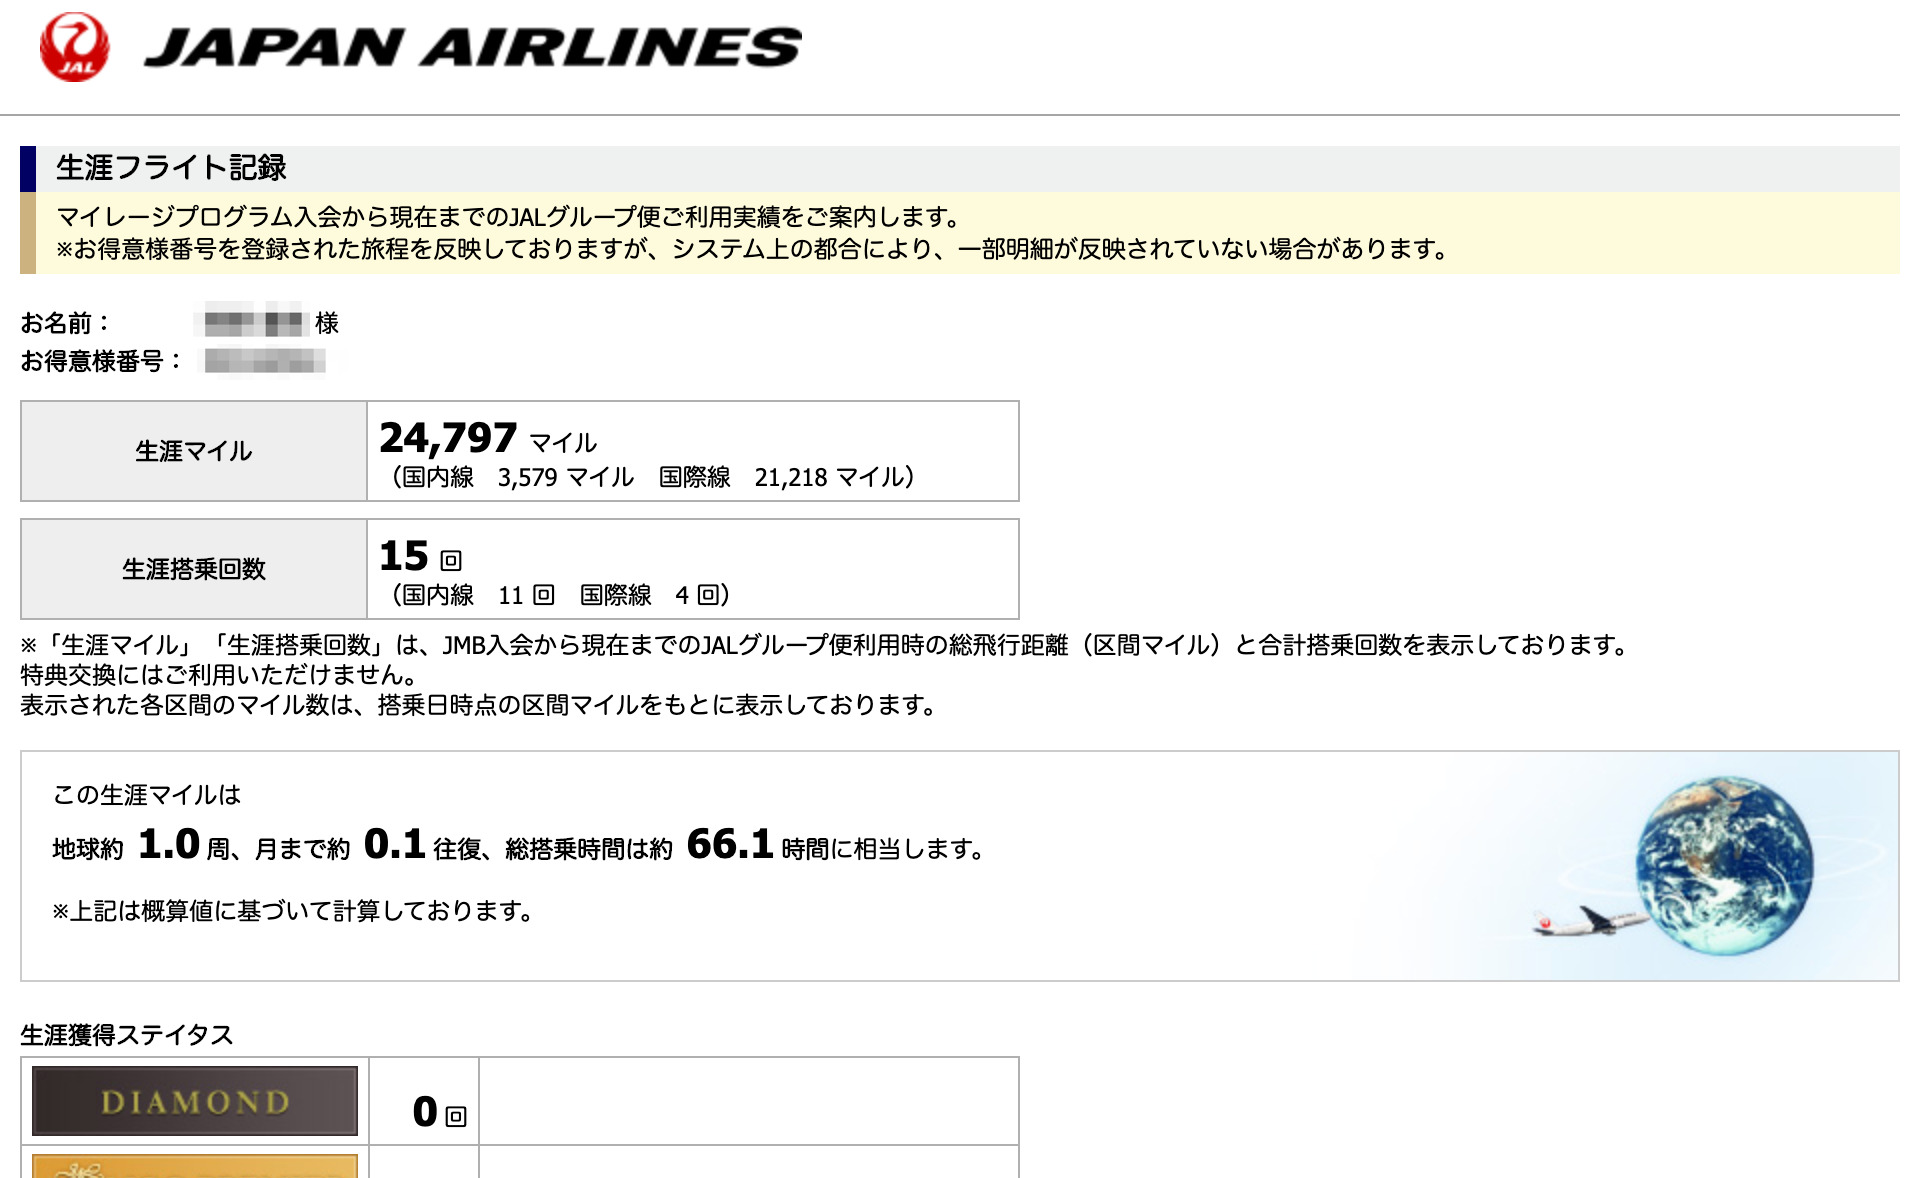Click the red JAL crane logo
The height and width of the screenshot is (1178, 1930).
point(74,47)
